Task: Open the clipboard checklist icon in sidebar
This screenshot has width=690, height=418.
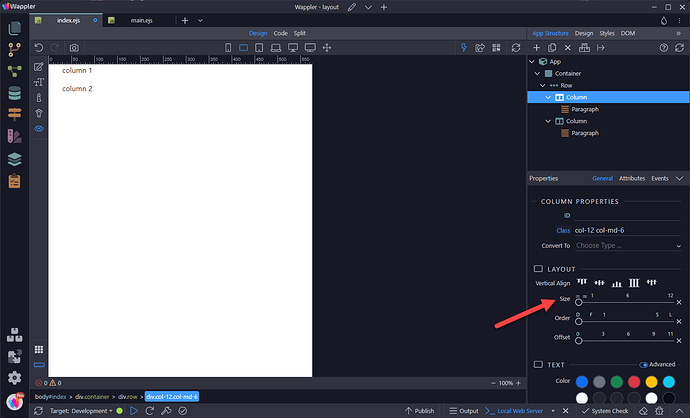Action: point(15,181)
